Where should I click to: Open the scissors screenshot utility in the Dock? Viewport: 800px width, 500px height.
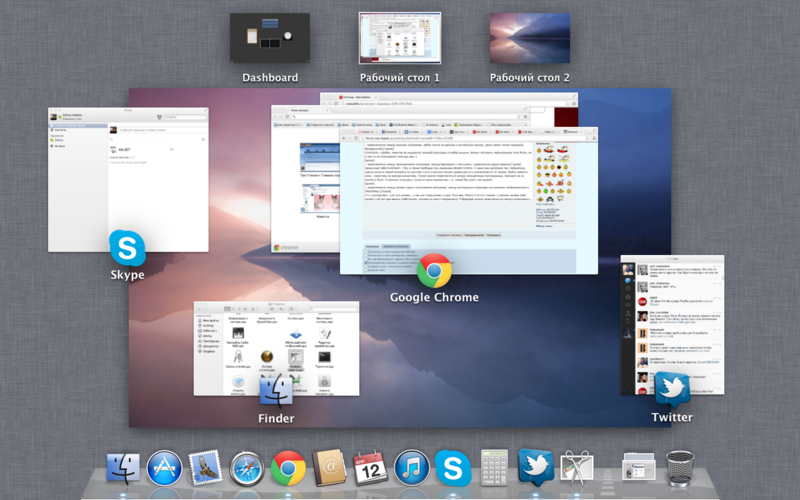(x=577, y=467)
